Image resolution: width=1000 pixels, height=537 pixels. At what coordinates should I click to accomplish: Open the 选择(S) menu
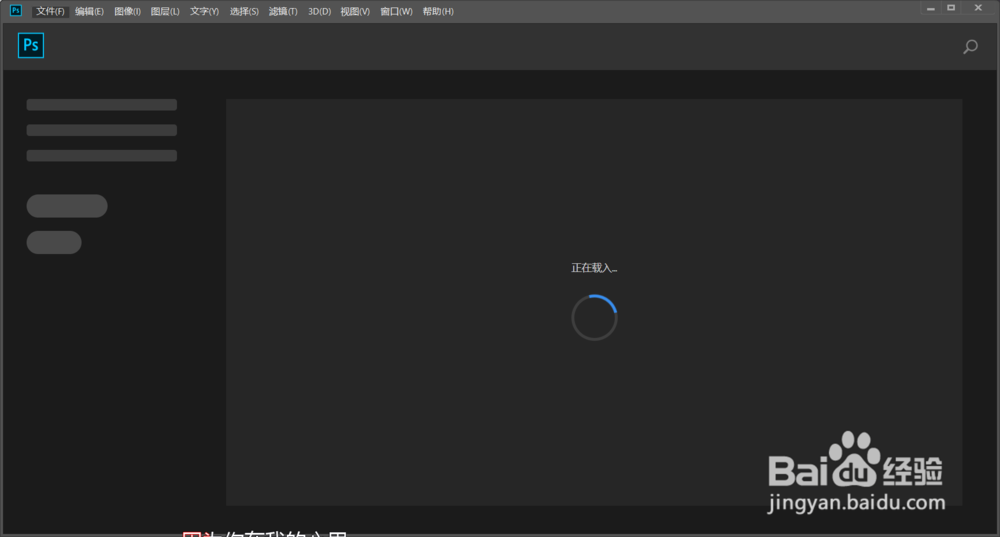(244, 11)
